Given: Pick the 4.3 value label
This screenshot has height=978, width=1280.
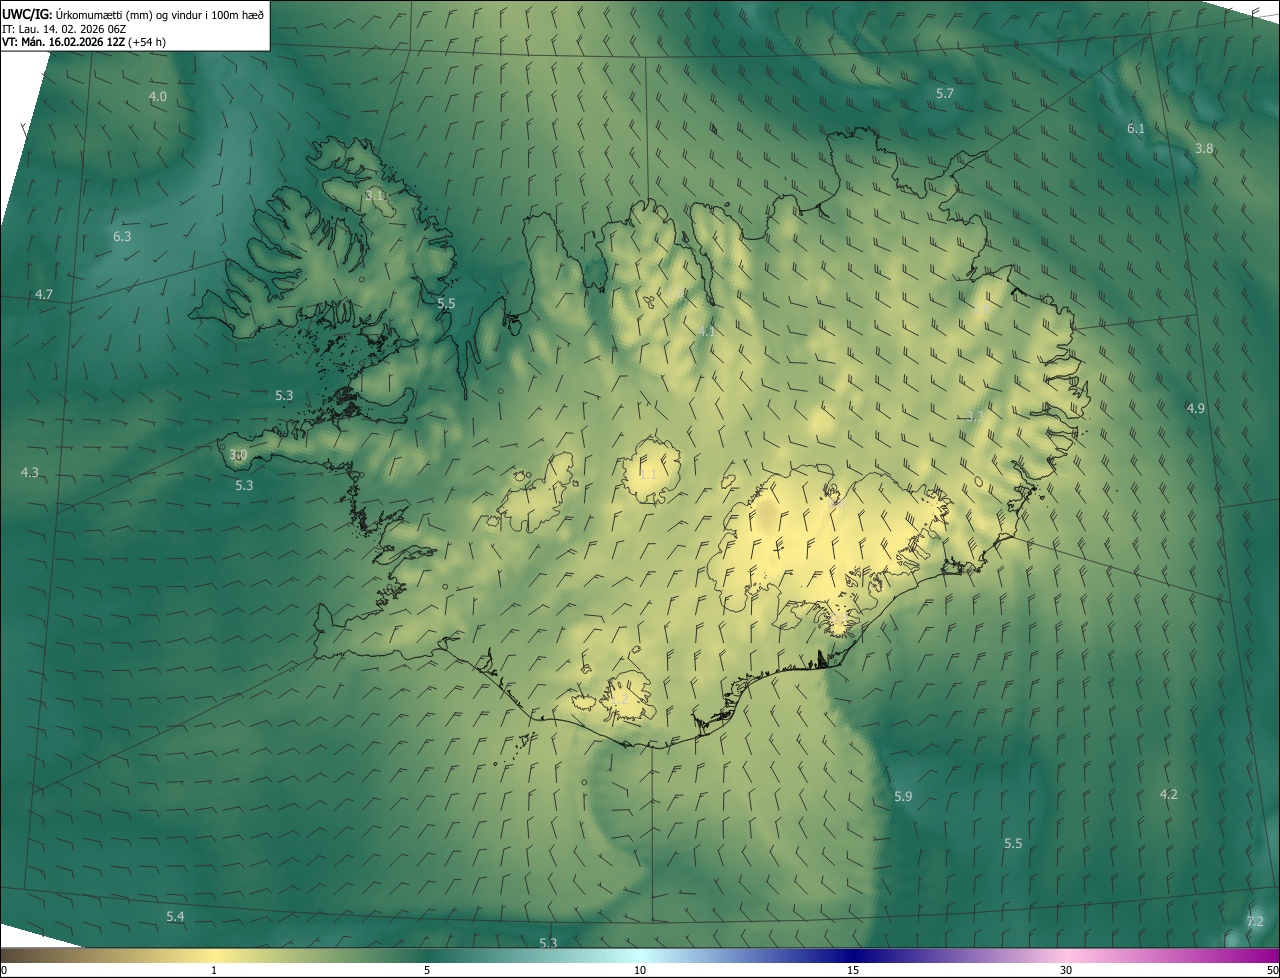Looking at the screenshot, I should pyautogui.click(x=30, y=472).
